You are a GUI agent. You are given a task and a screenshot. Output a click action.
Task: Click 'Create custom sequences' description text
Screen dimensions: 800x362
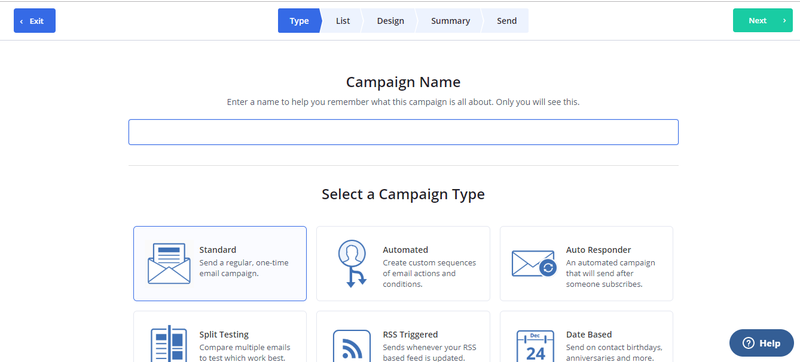point(429,273)
